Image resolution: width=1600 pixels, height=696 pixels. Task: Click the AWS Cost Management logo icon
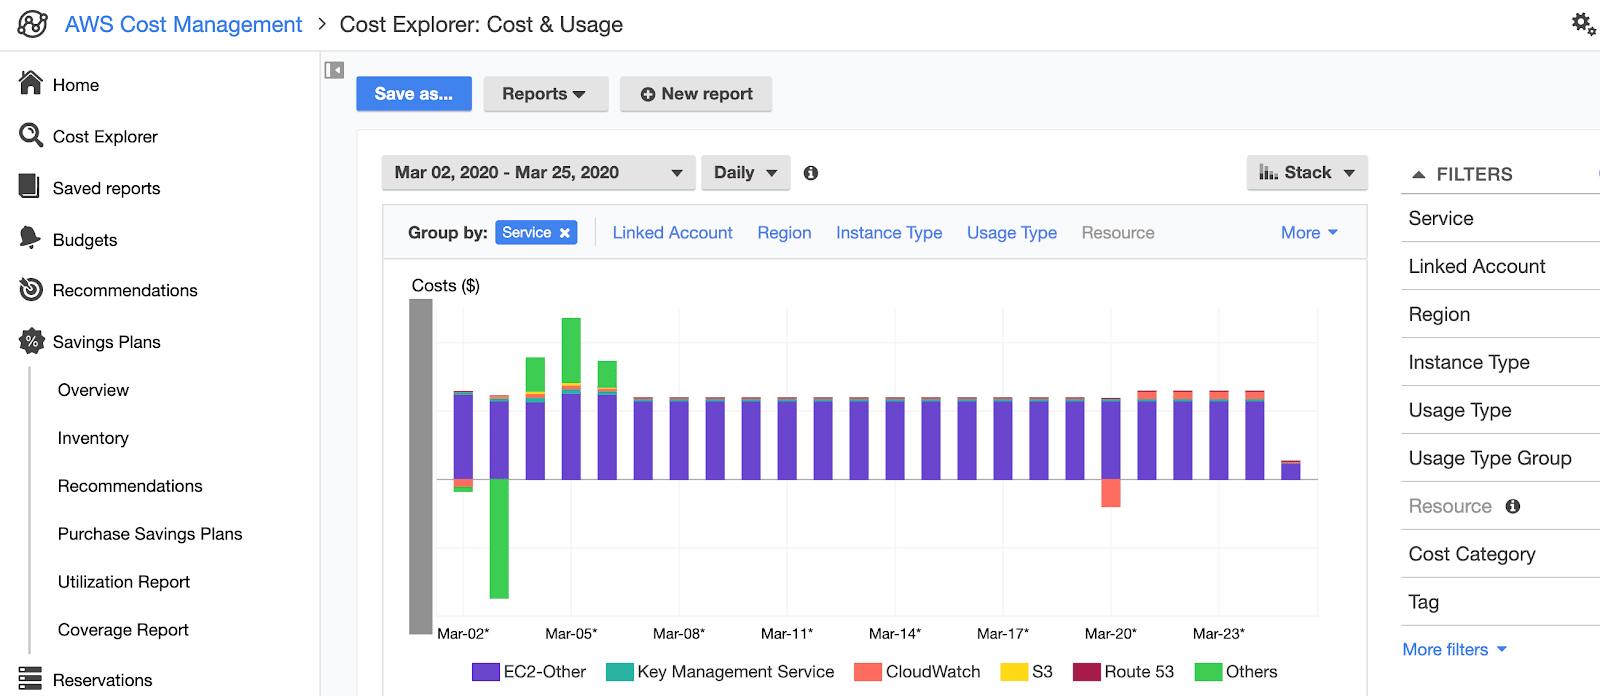point(32,24)
